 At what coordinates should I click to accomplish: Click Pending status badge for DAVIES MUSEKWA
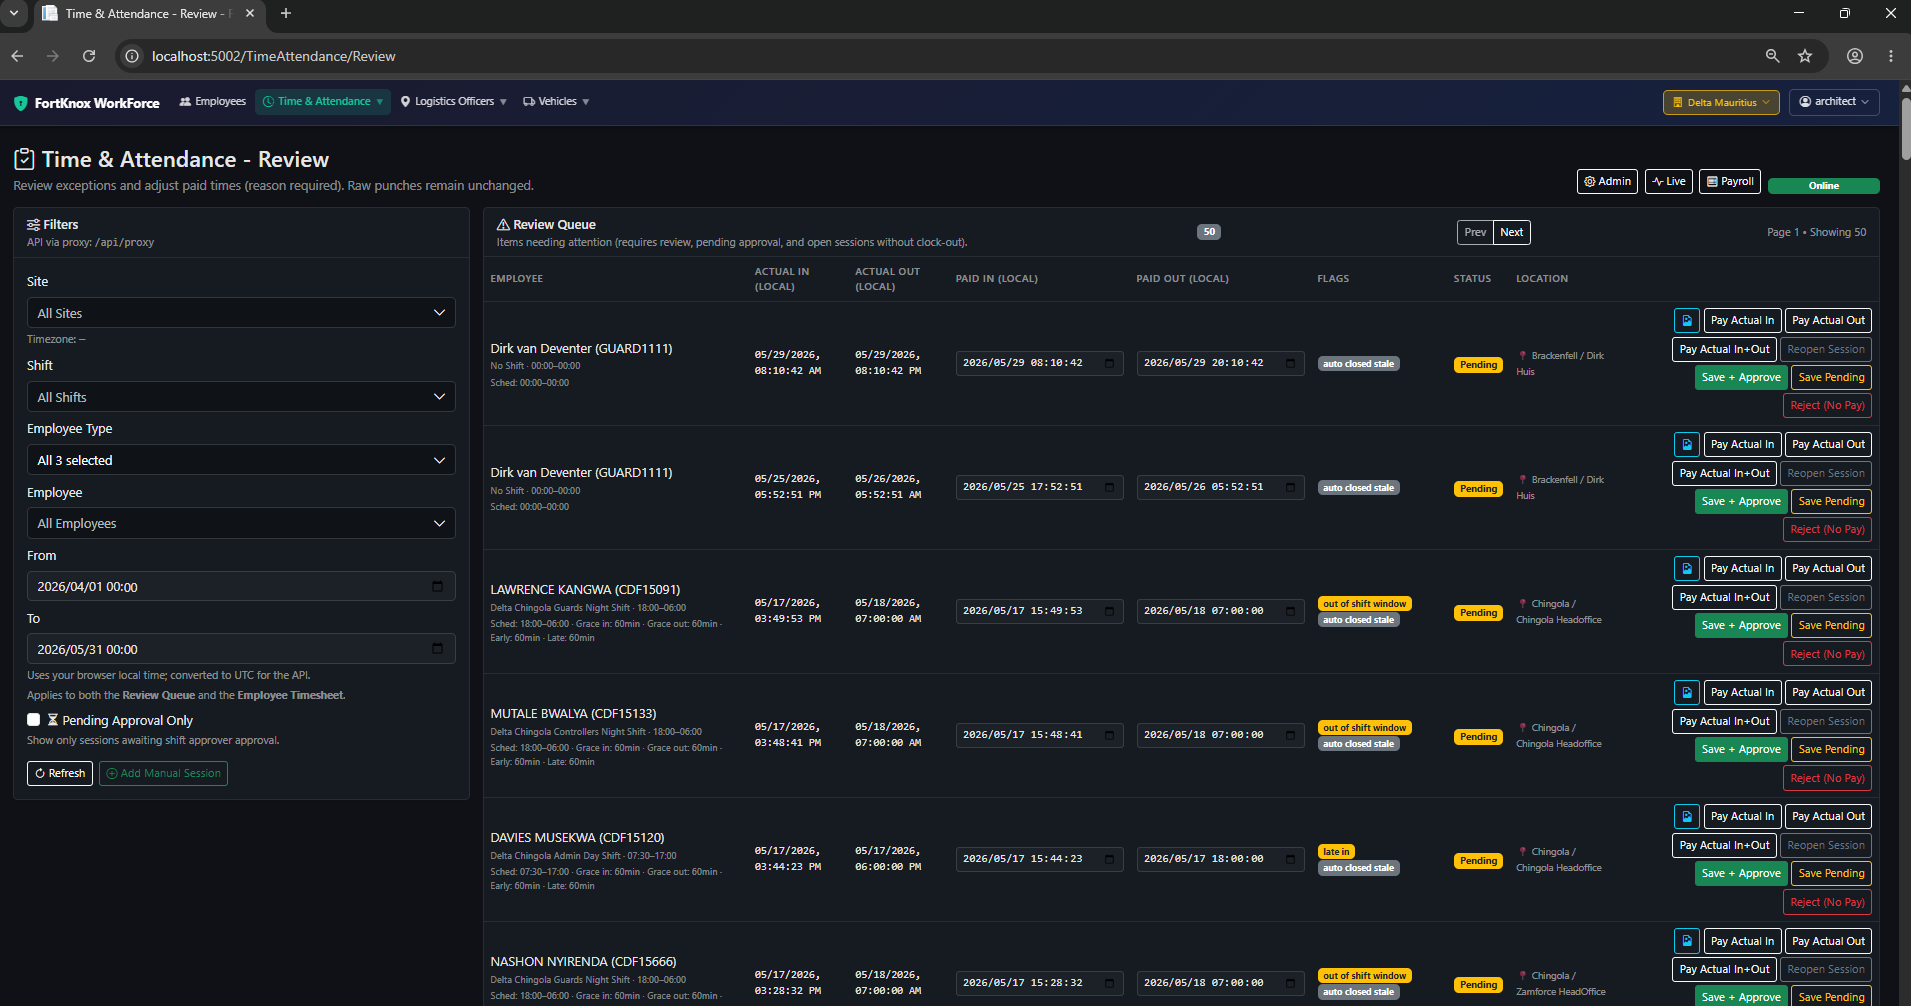tap(1478, 861)
